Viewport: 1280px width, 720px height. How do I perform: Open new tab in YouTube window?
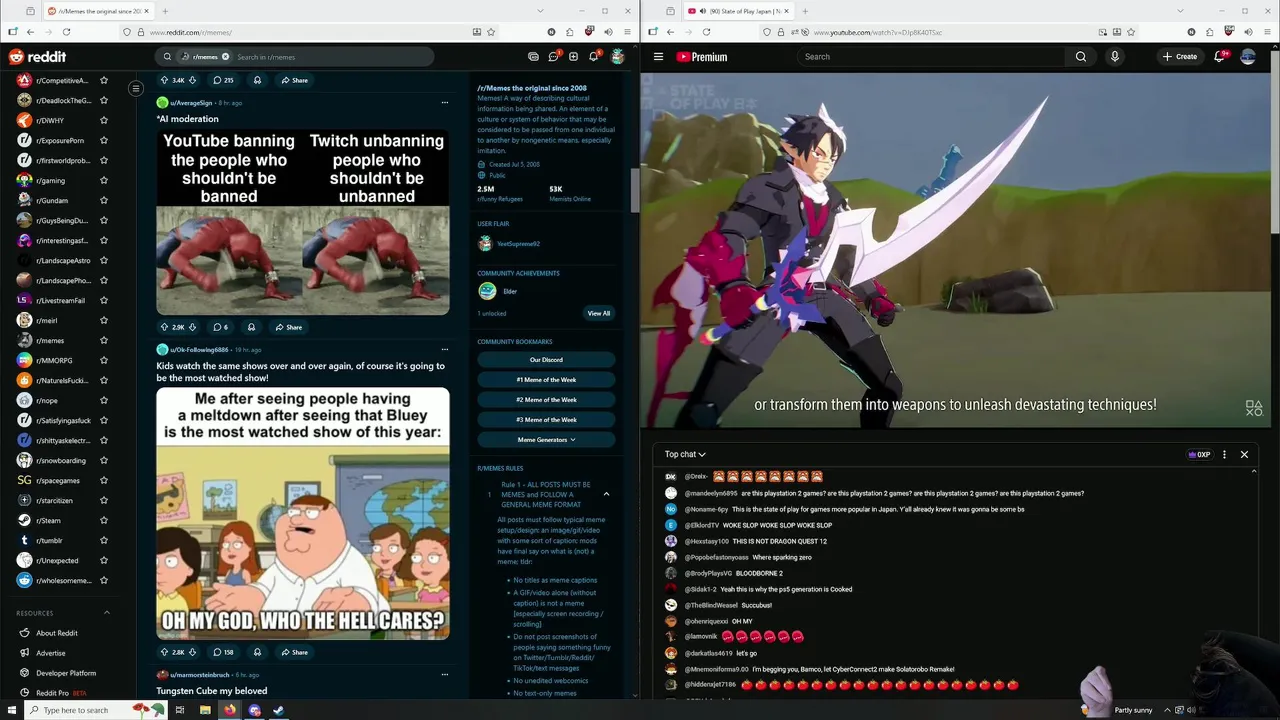pyautogui.click(x=805, y=11)
